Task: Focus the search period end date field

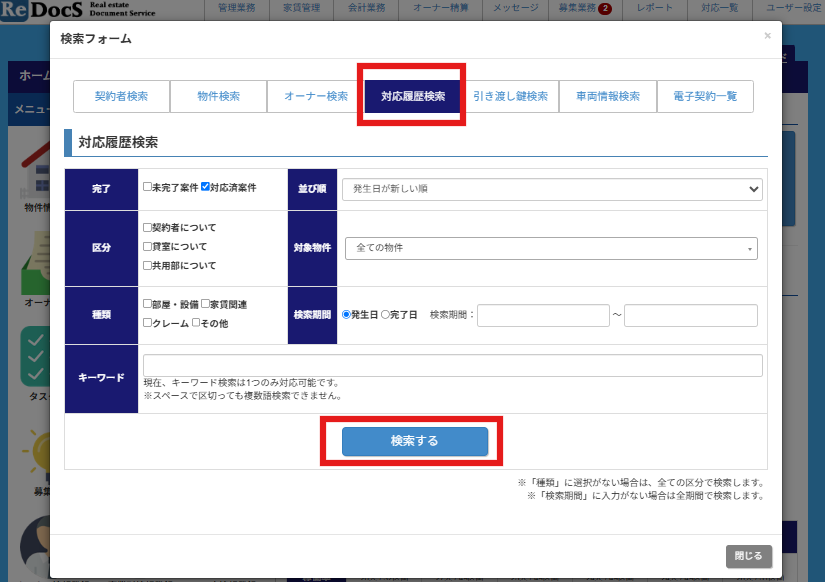Action: [691, 315]
